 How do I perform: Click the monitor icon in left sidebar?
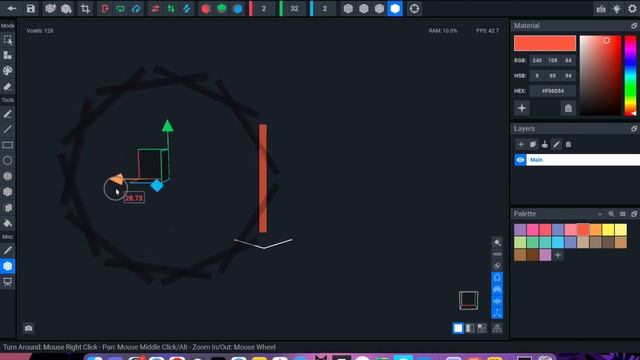pos(7,282)
